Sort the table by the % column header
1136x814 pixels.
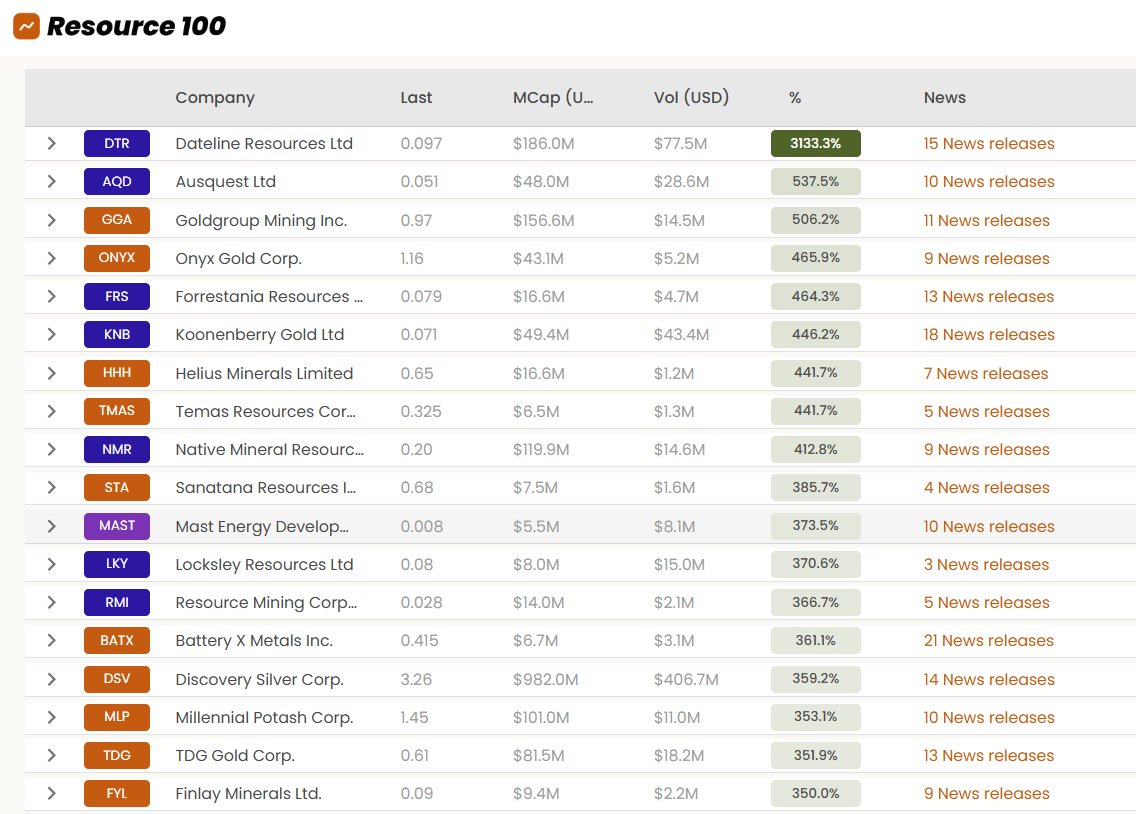point(794,97)
